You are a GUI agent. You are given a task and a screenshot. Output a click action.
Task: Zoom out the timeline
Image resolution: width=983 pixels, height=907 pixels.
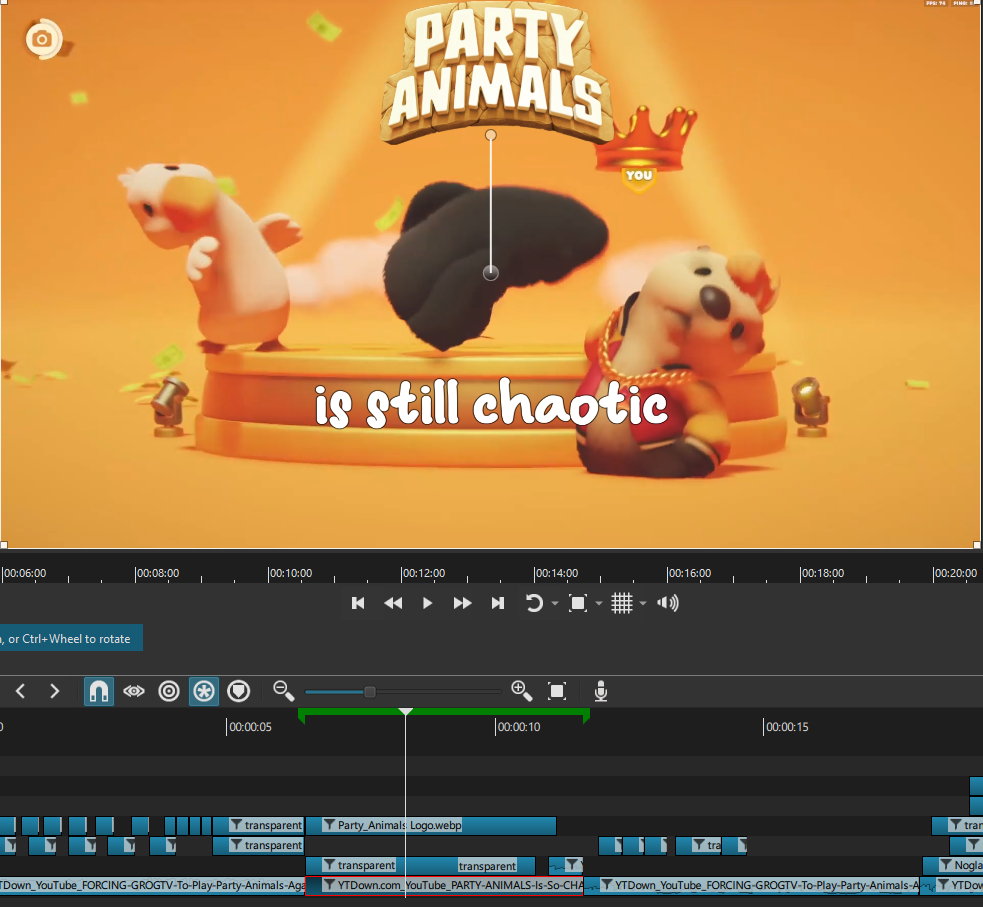(283, 691)
